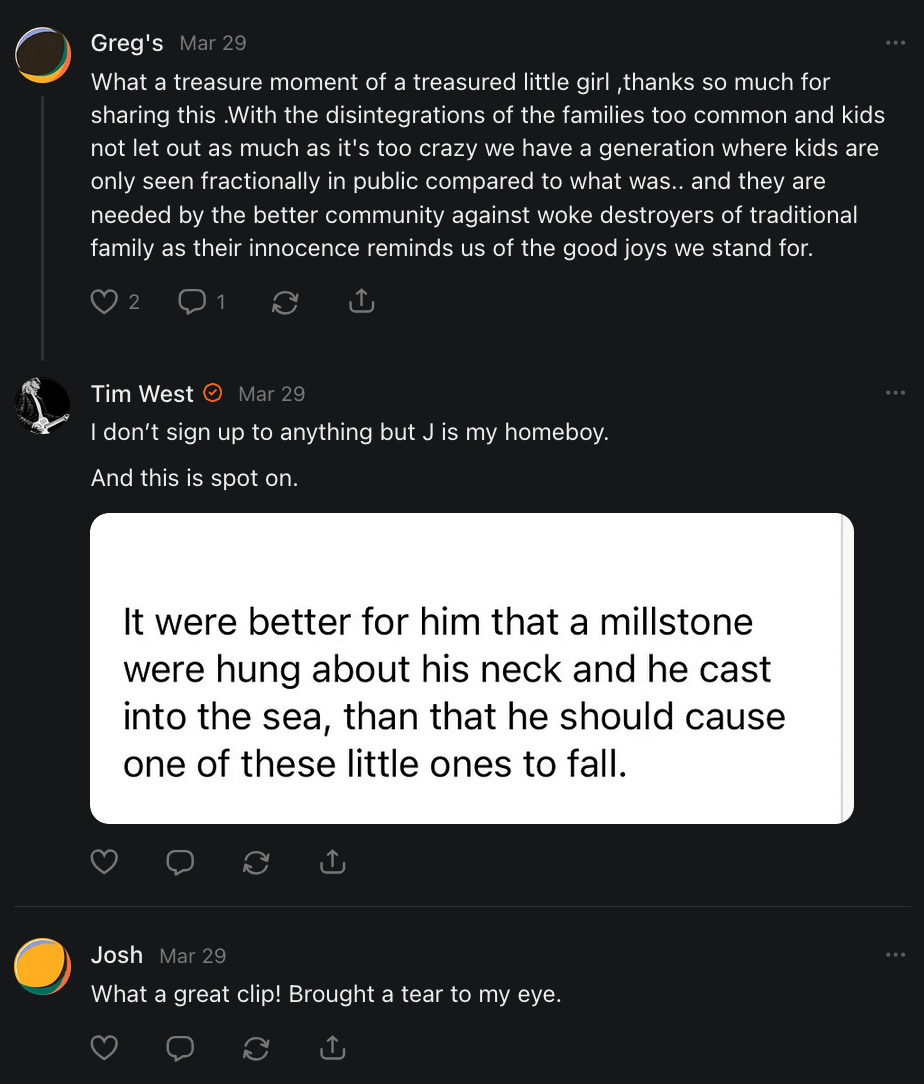
Task: Like Tim West's comment
Action: (x=104, y=861)
